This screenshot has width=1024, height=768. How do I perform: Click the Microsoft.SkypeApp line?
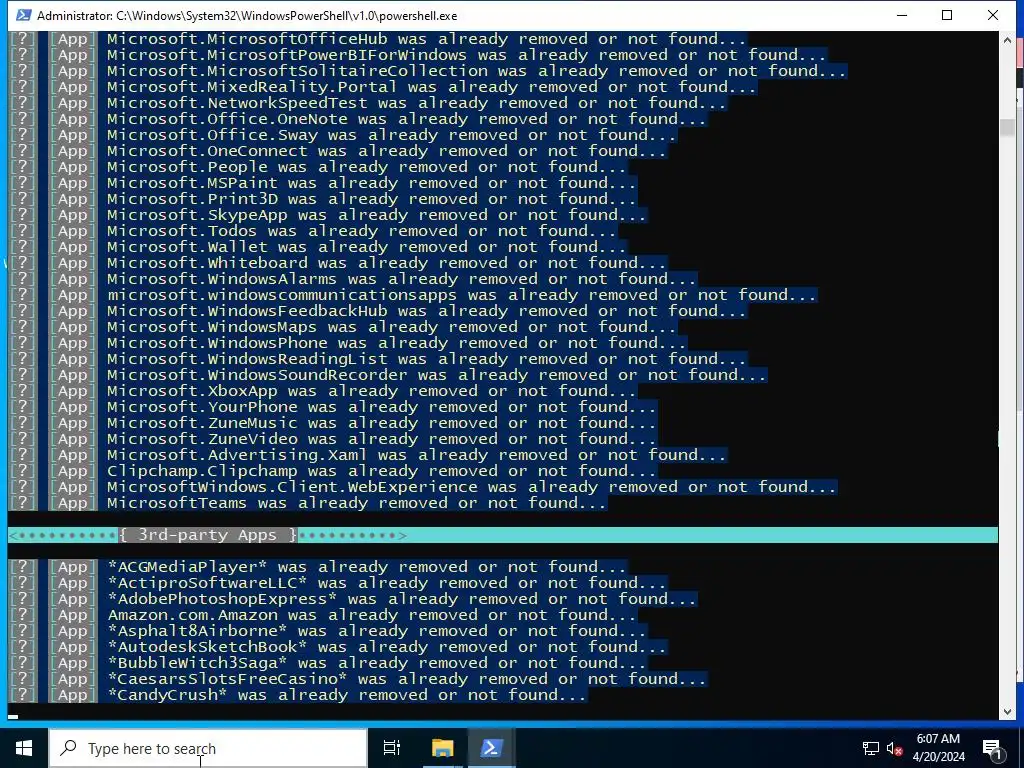point(328,215)
